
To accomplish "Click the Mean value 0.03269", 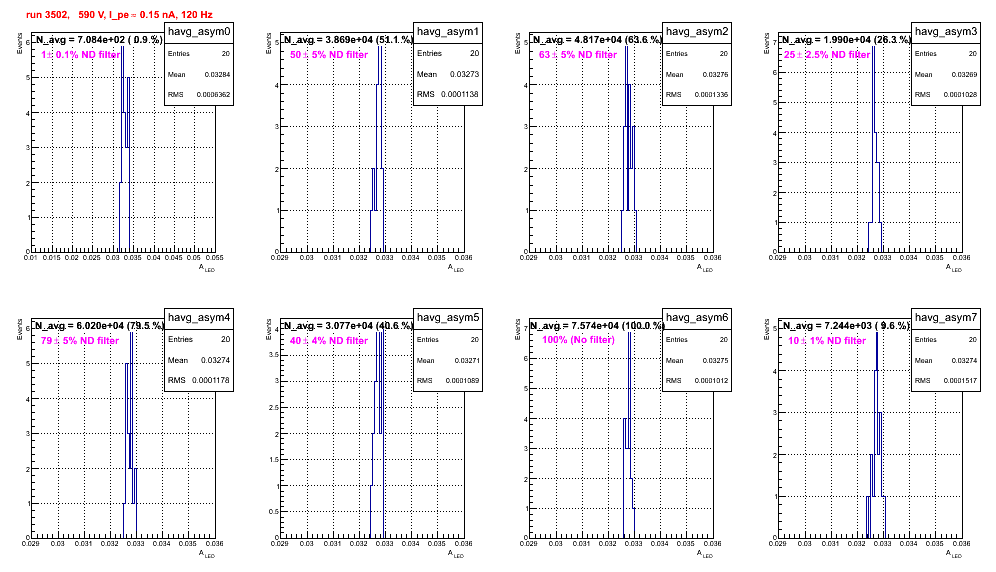I will (x=964, y=74).
